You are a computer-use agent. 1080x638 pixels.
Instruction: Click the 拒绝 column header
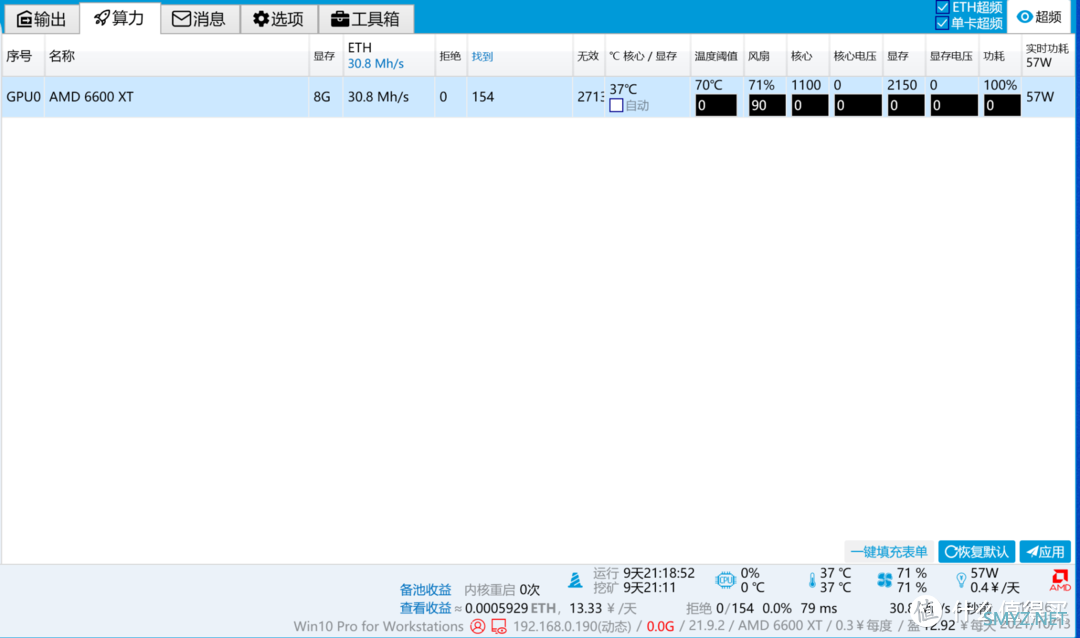coord(450,56)
